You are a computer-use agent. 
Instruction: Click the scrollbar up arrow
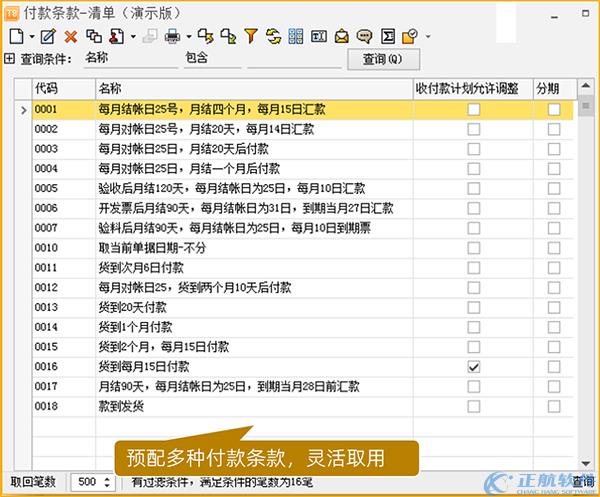585,86
